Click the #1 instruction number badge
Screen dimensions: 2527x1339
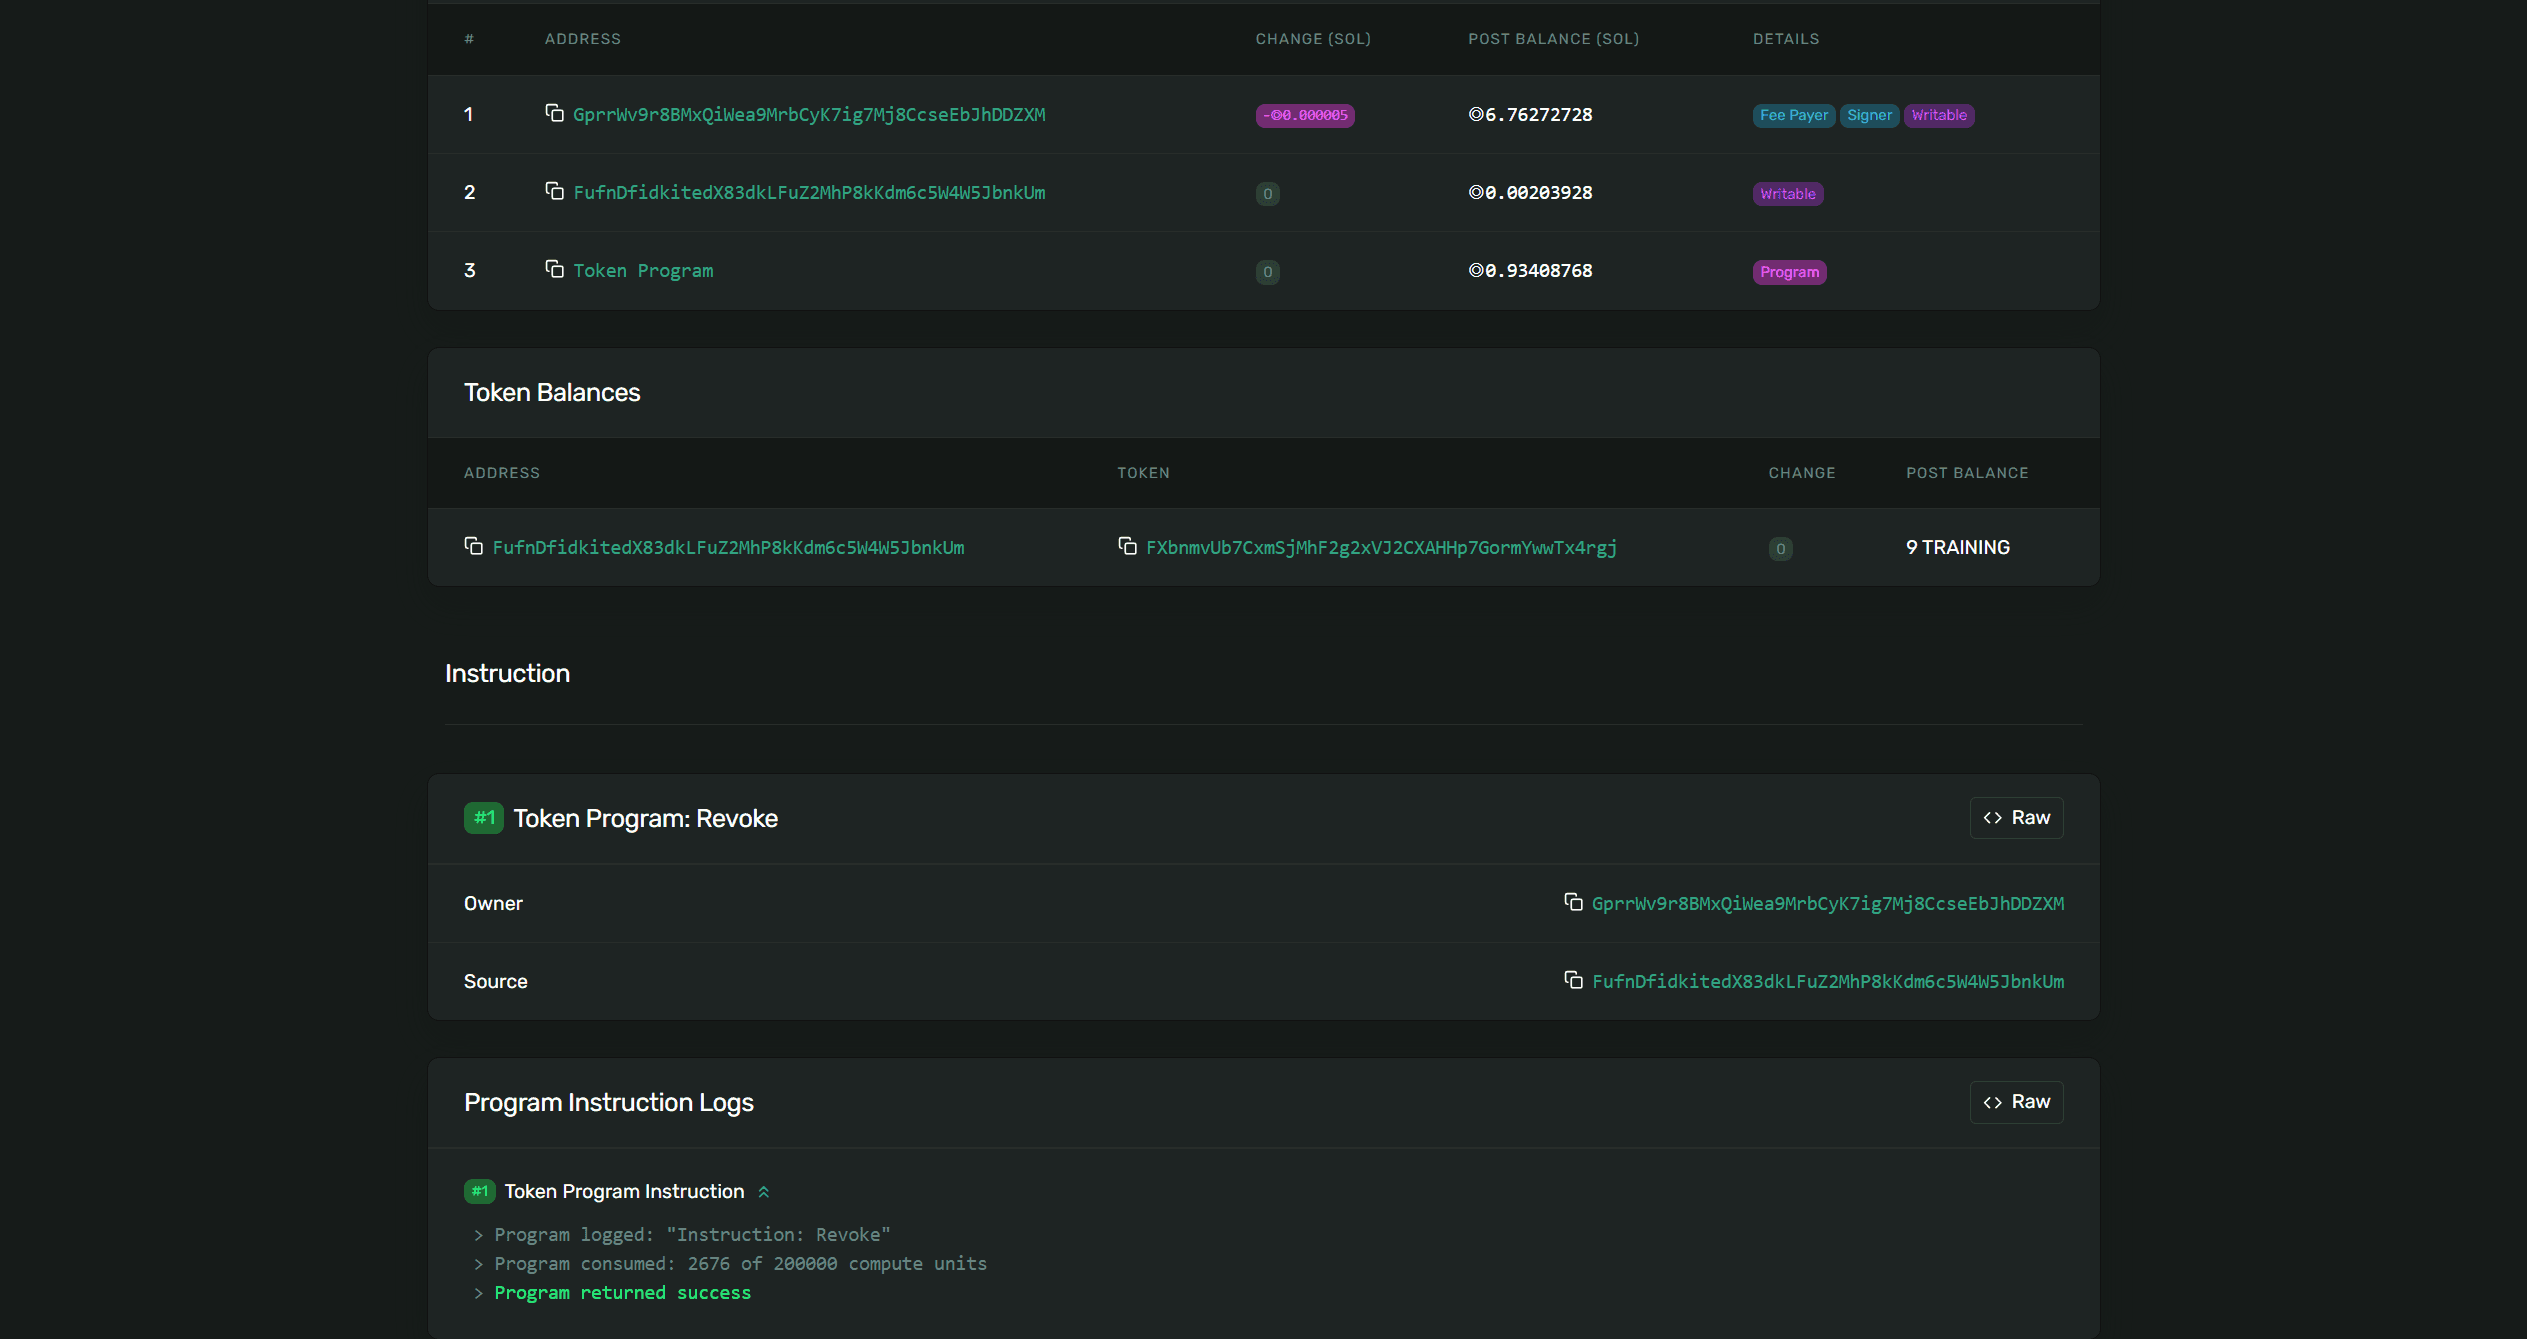tap(483, 817)
